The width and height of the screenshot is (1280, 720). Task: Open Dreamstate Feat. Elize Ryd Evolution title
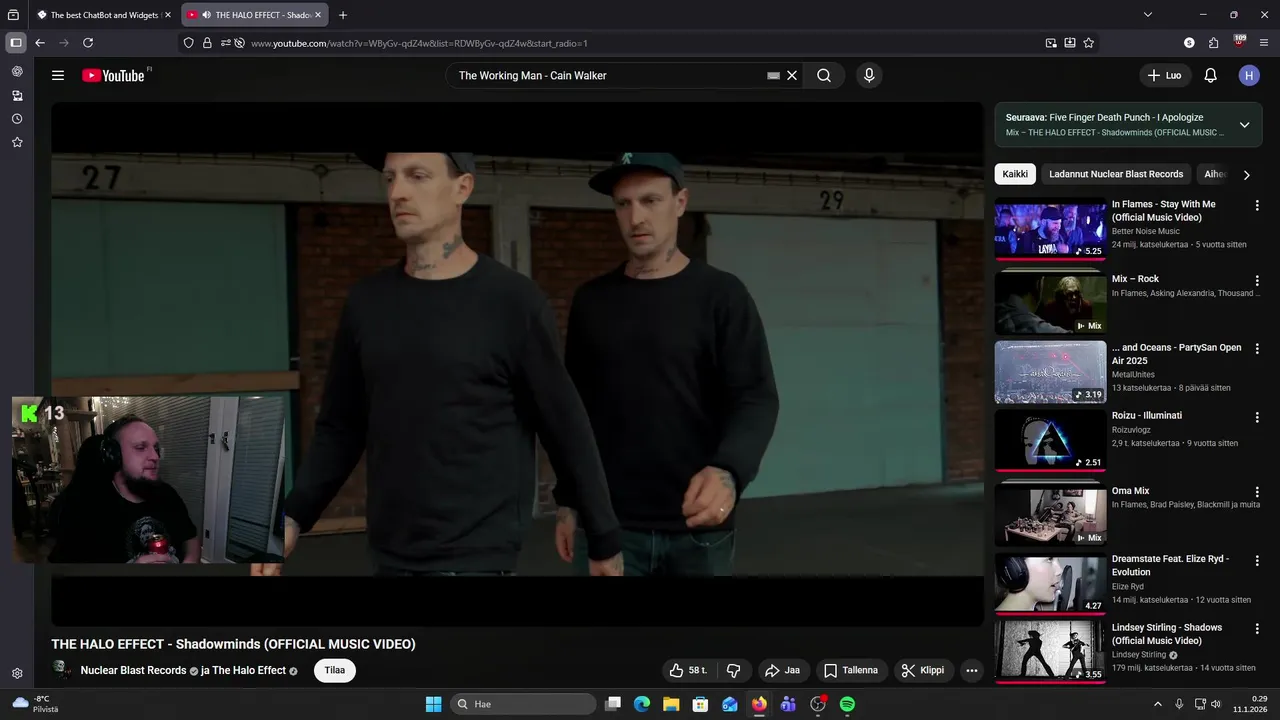1170,565
